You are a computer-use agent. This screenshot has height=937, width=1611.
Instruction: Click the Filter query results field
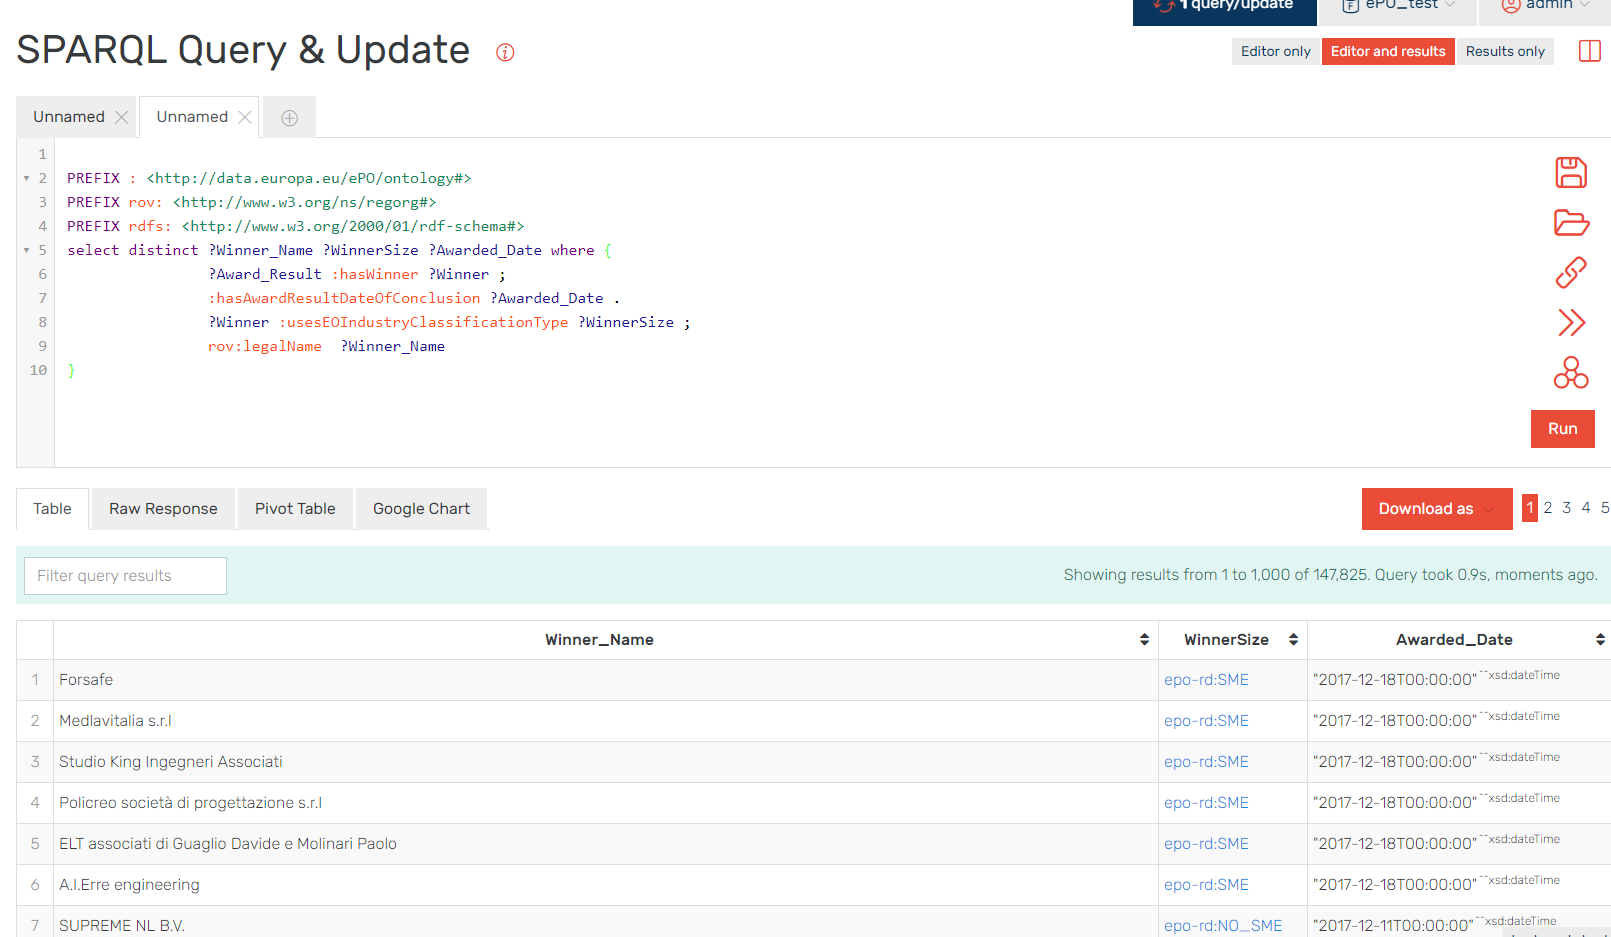click(x=125, y=576)
